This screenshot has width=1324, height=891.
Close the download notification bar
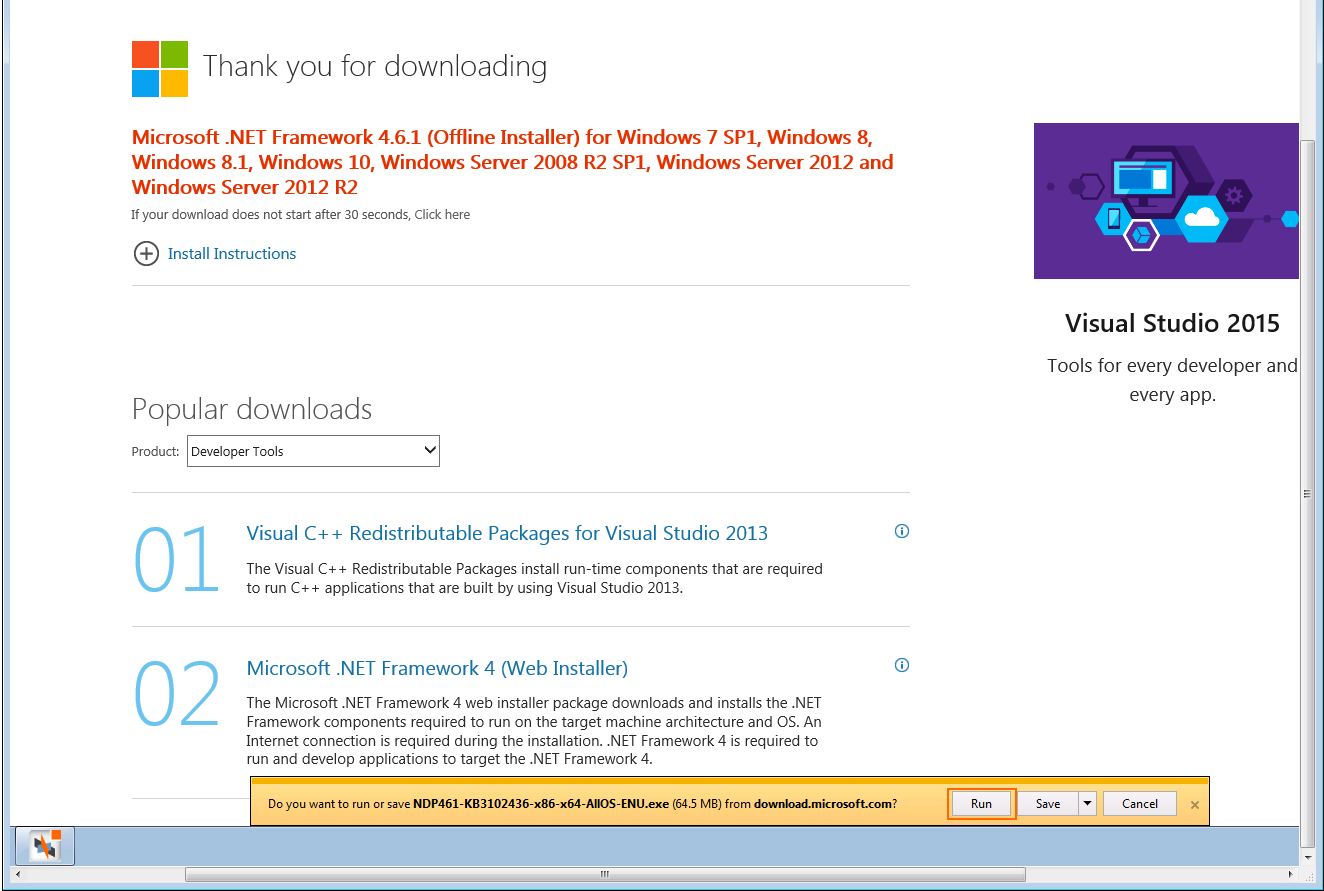1194,805
